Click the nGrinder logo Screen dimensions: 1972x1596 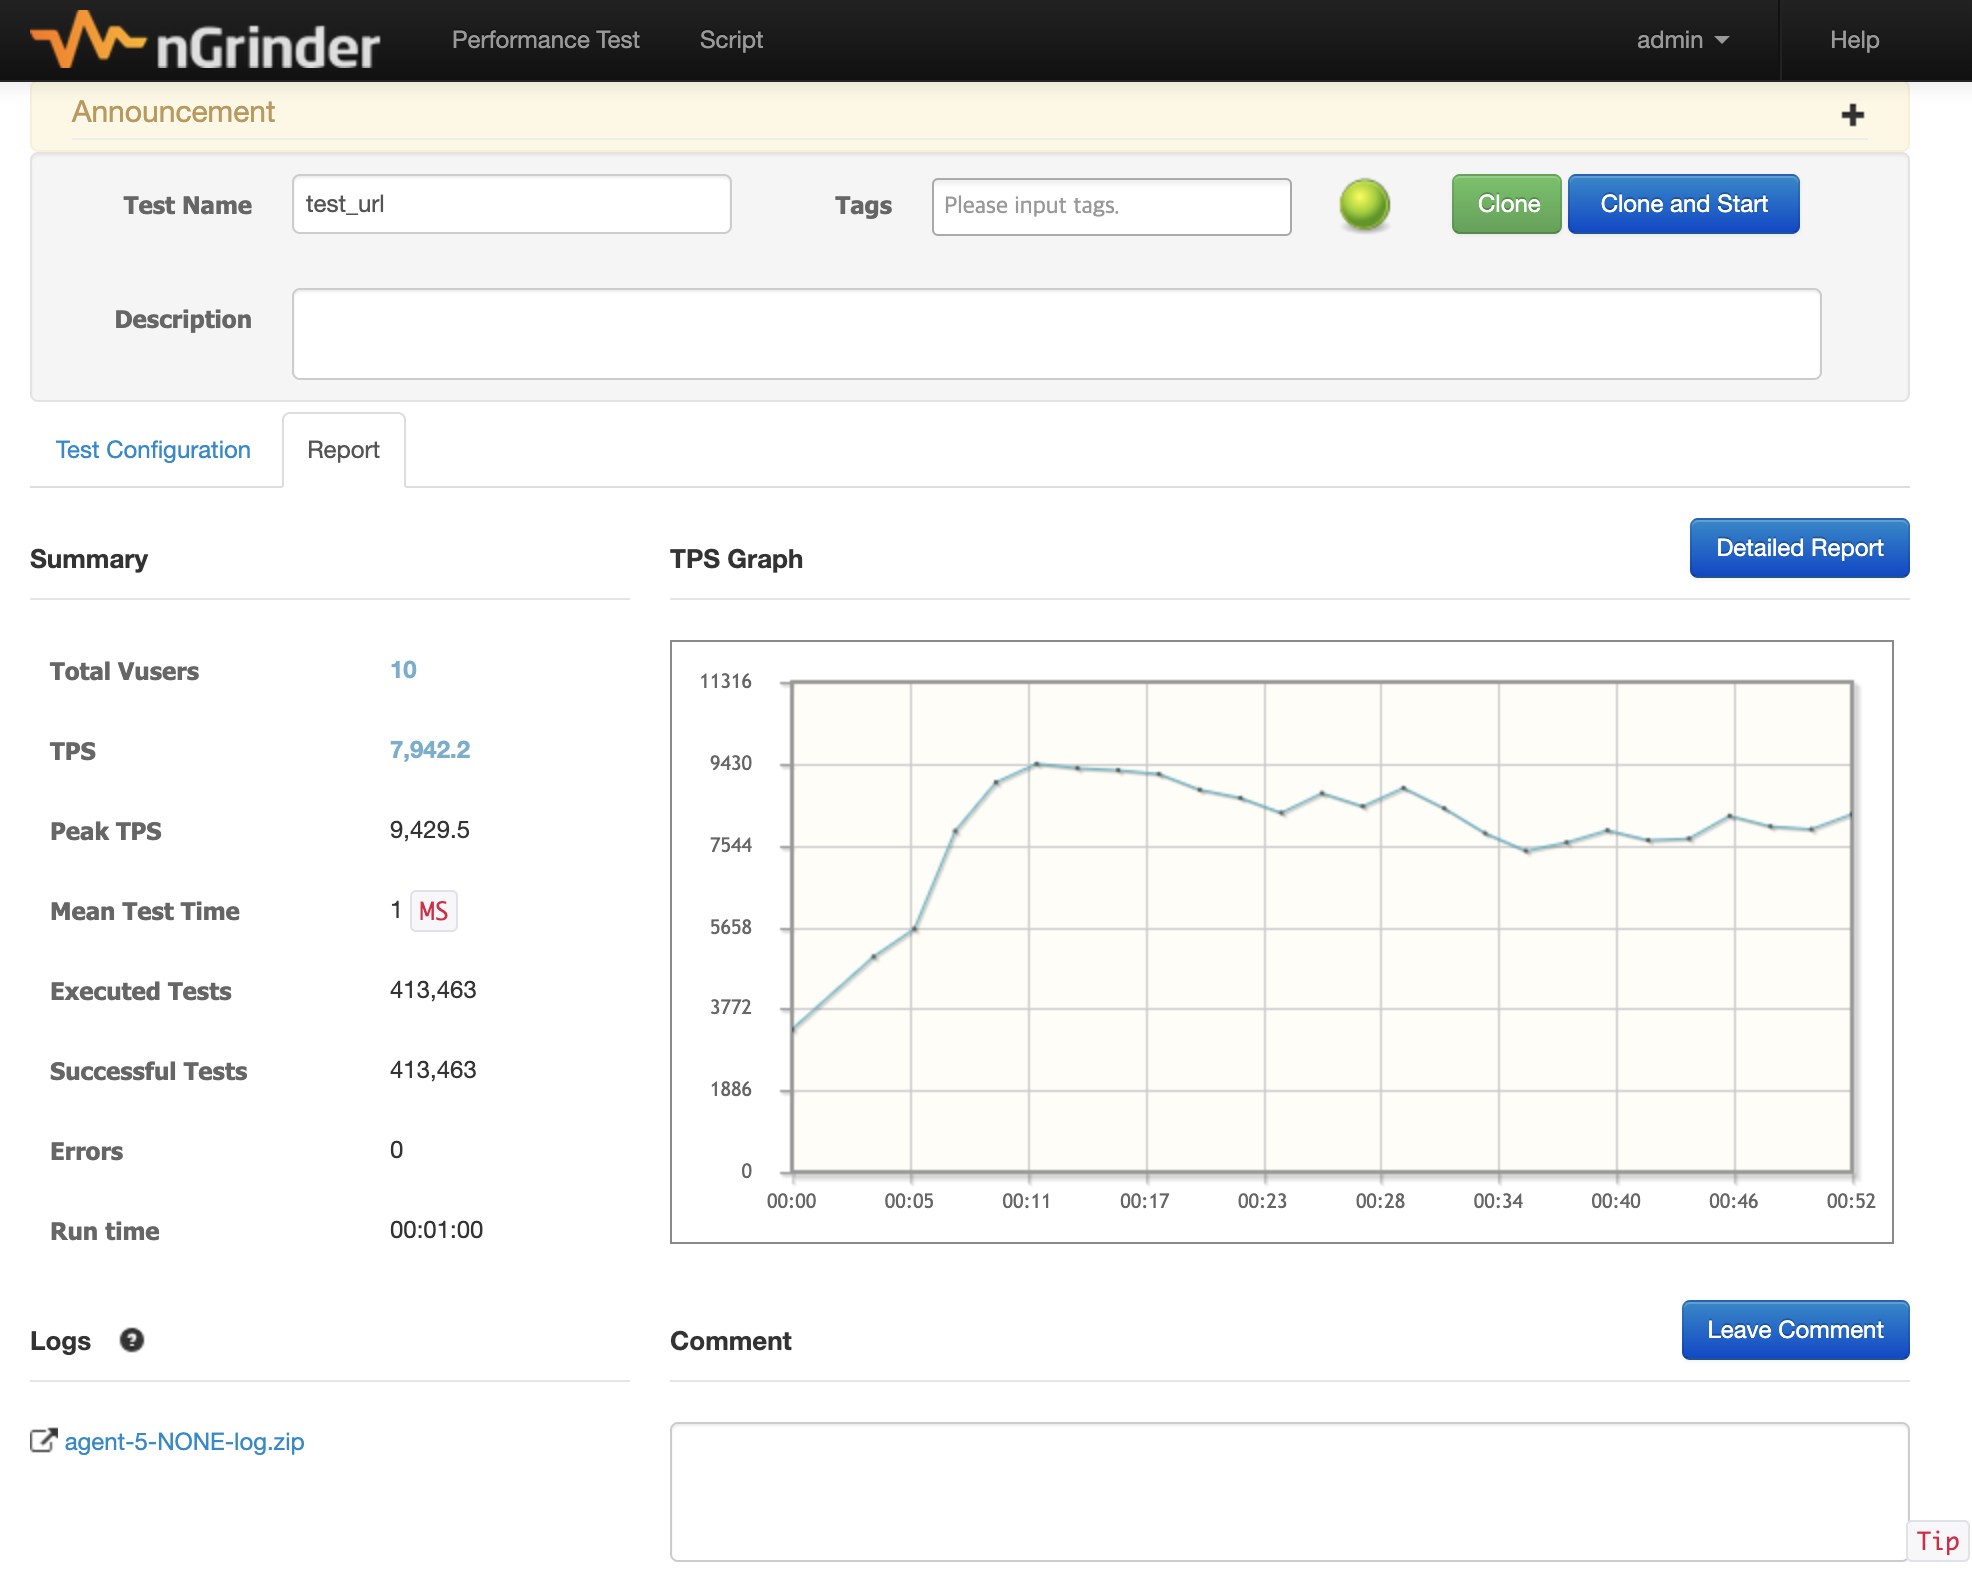pyautogui.click(x=205, y=42)
